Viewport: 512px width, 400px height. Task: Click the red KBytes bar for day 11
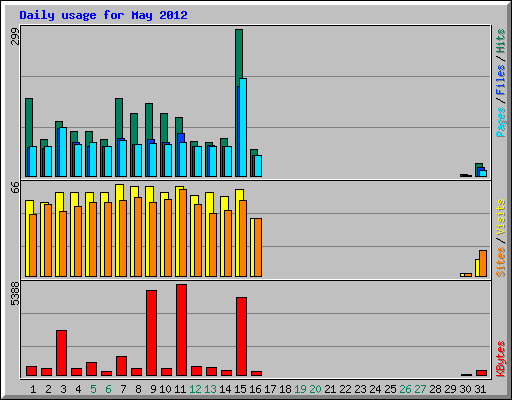tap(181, 330)
